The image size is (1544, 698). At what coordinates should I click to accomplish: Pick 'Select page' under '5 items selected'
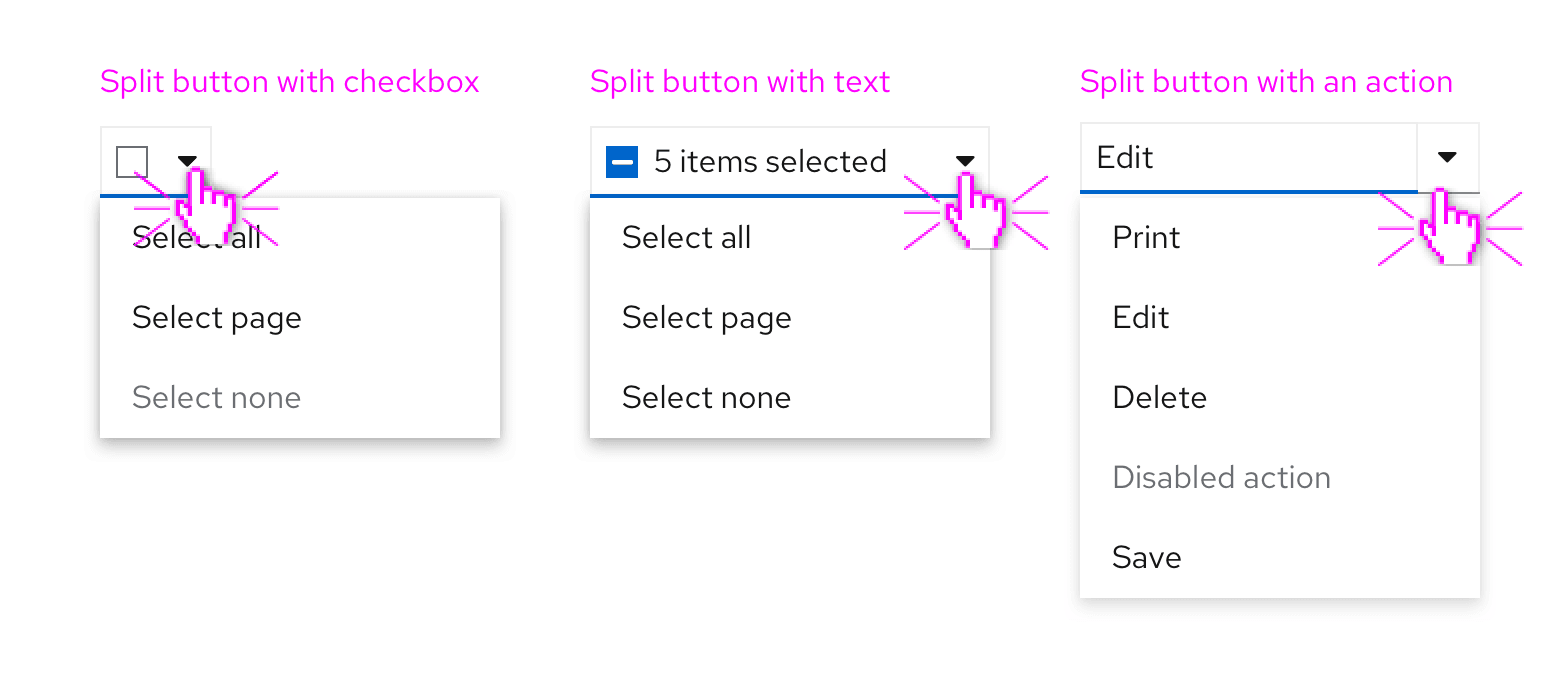click(707, 318)
